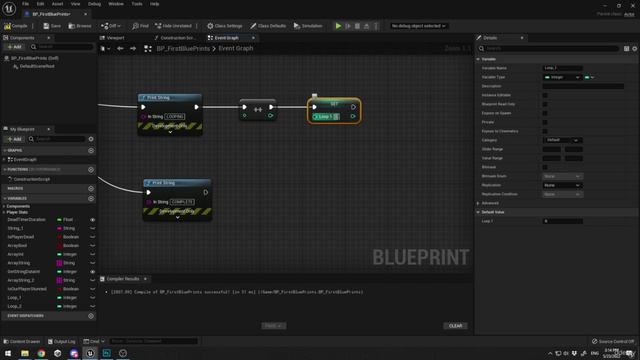This screenshot has height=360, width=640.
Task: Open Variable Type Integer dropdown
Action: [x=562, y=77]
